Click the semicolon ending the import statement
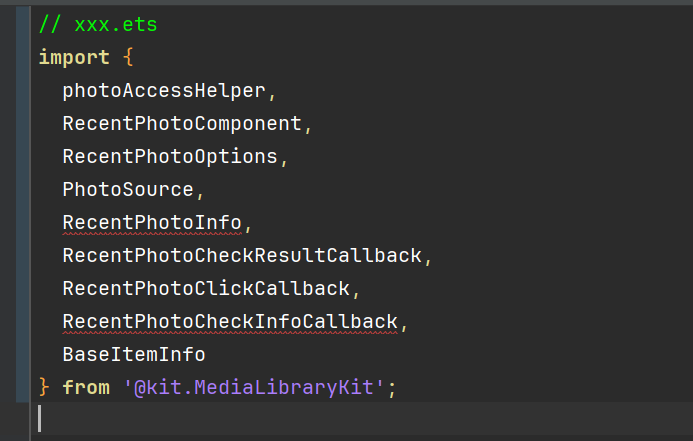Viewport: 693px width, 441px height. click(x=393, y=387)
